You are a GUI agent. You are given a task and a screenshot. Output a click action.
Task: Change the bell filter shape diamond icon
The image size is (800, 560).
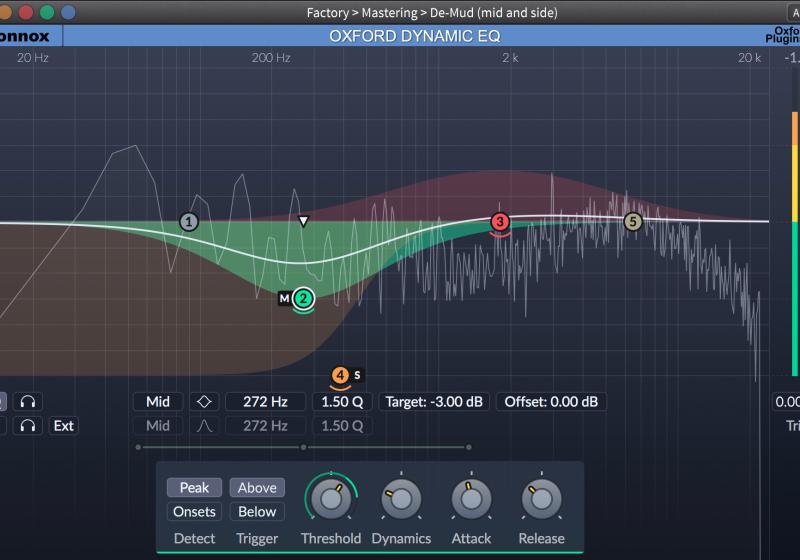coord(204,402)
